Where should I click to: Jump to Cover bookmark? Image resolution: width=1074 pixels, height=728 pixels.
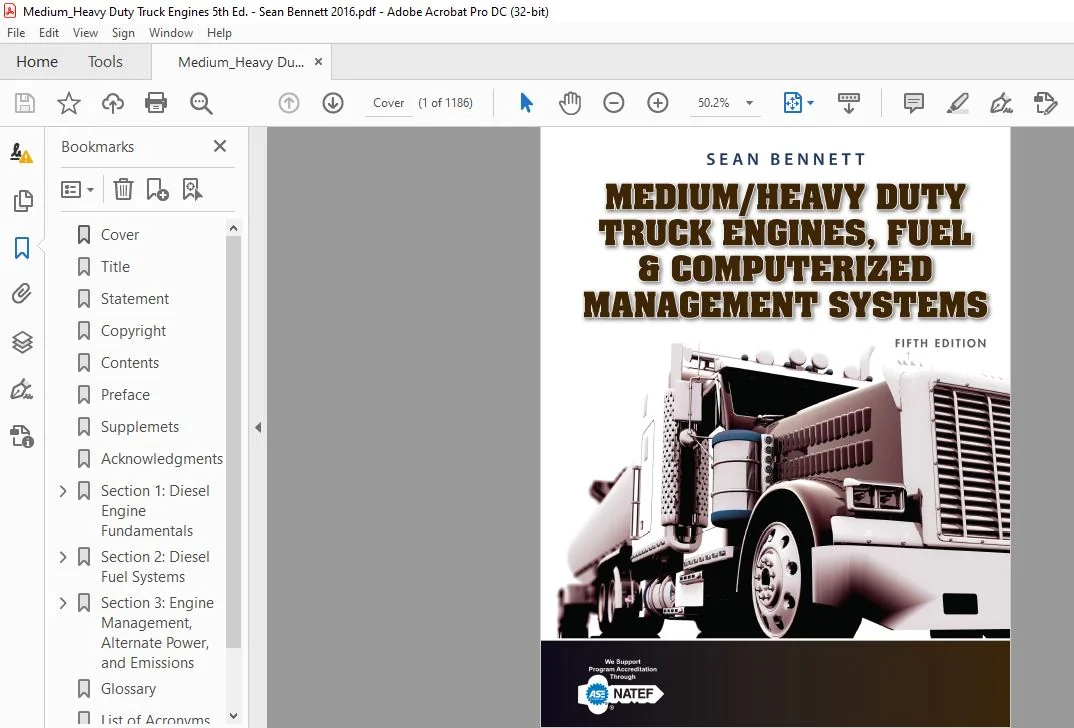coord(119,235)
